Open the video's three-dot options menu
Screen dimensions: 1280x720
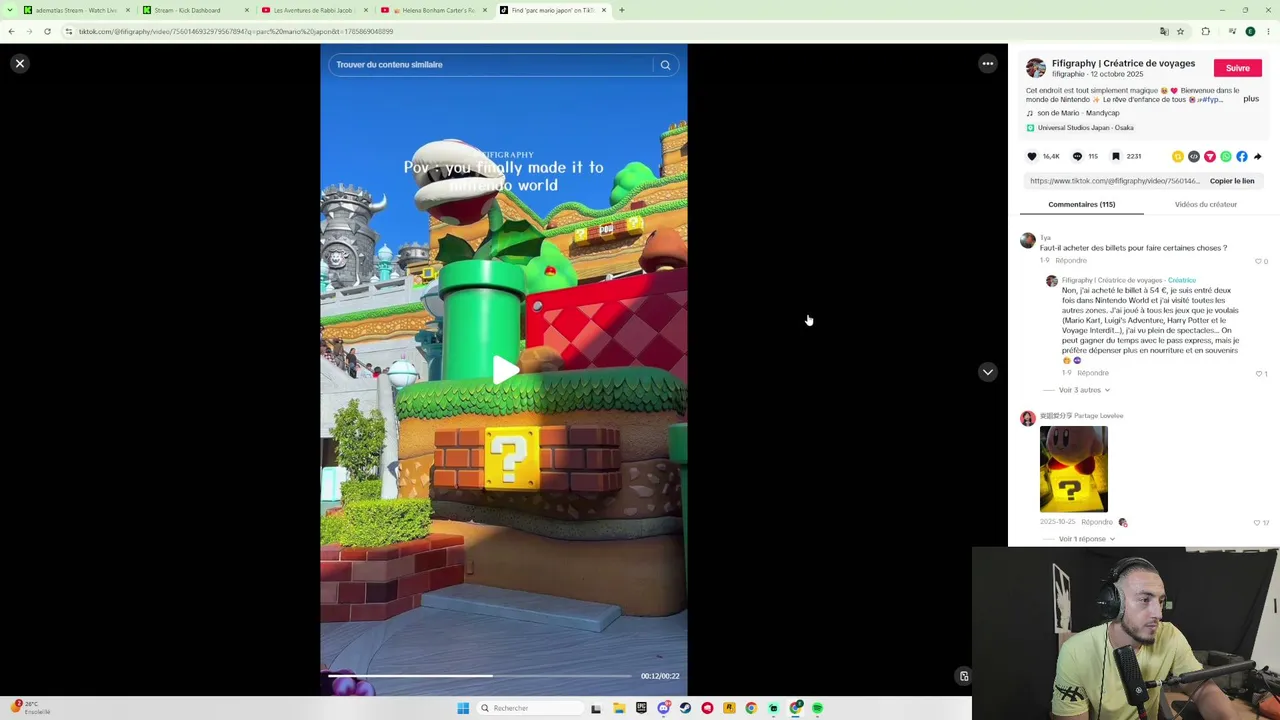[987, 63]
